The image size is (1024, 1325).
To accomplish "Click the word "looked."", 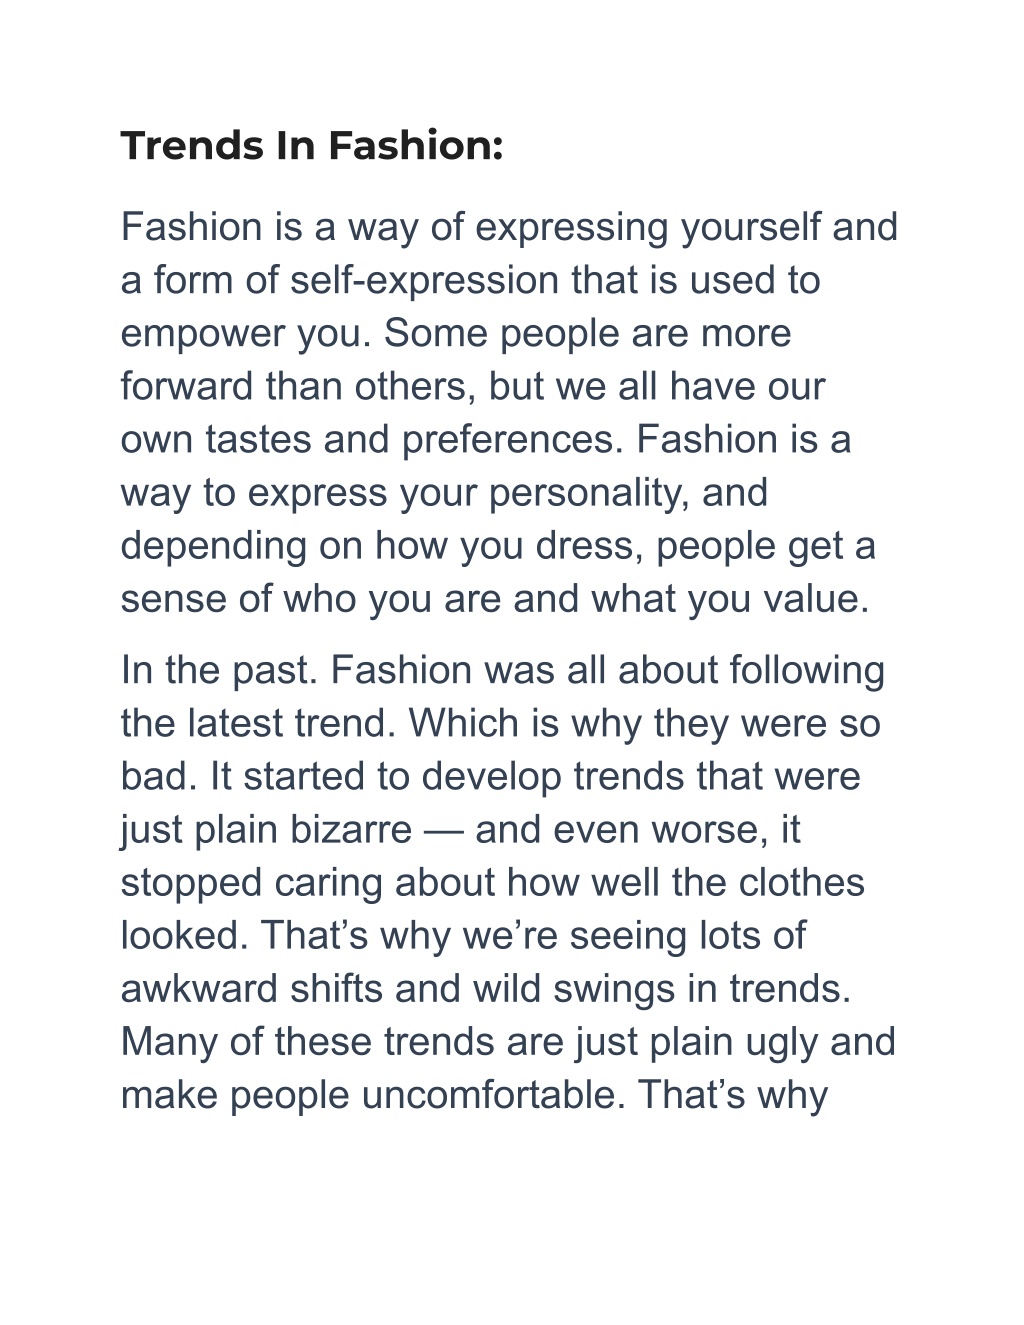I will click(185, 936).
